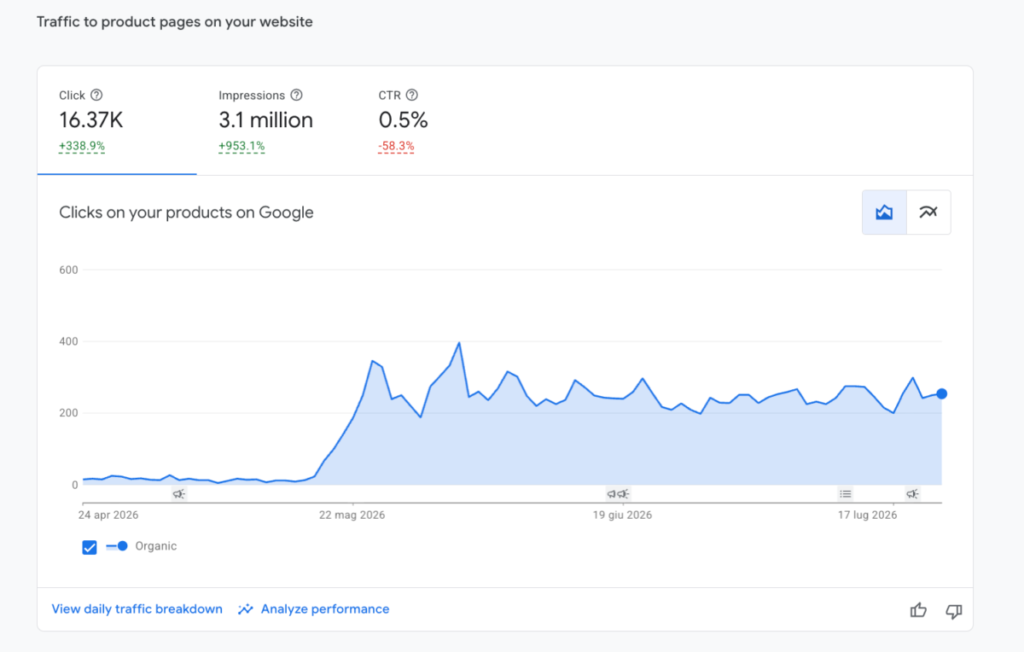1024x652 pixels.
Task: Select the Click metric tab
Action: point(117,121)
